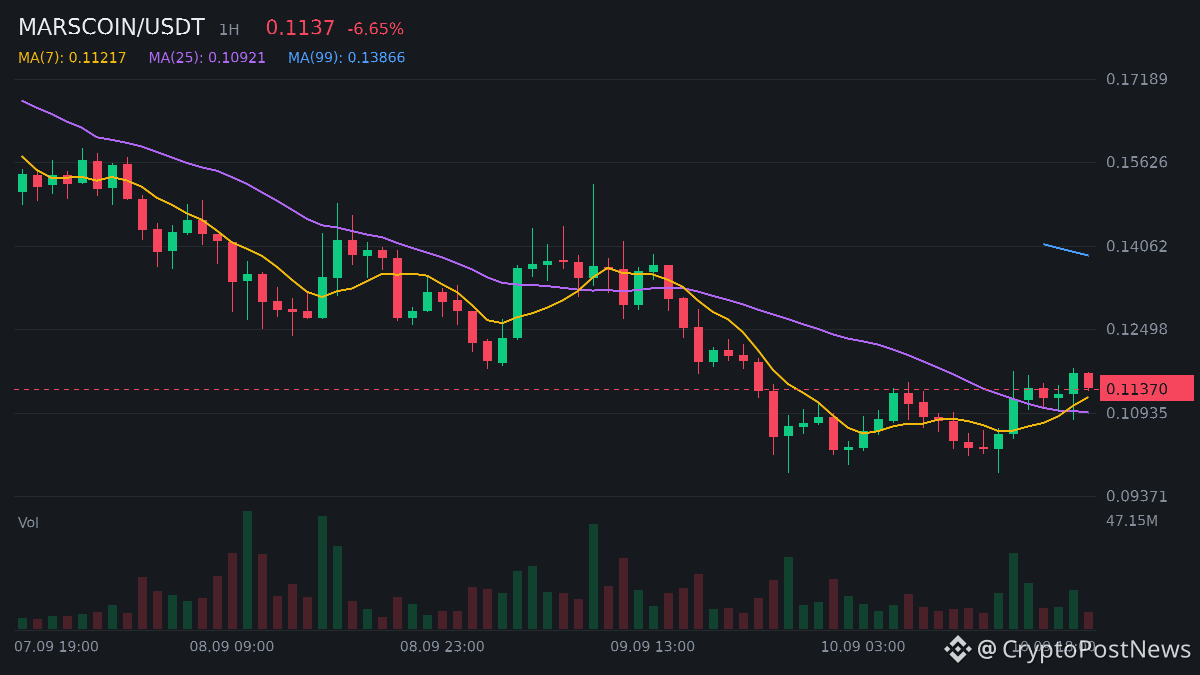Image resolution: width=1200 pixels, height=675 pixels.
Task: Select the 08.09 09:00 time axis marker
Action: click(232, 647)
